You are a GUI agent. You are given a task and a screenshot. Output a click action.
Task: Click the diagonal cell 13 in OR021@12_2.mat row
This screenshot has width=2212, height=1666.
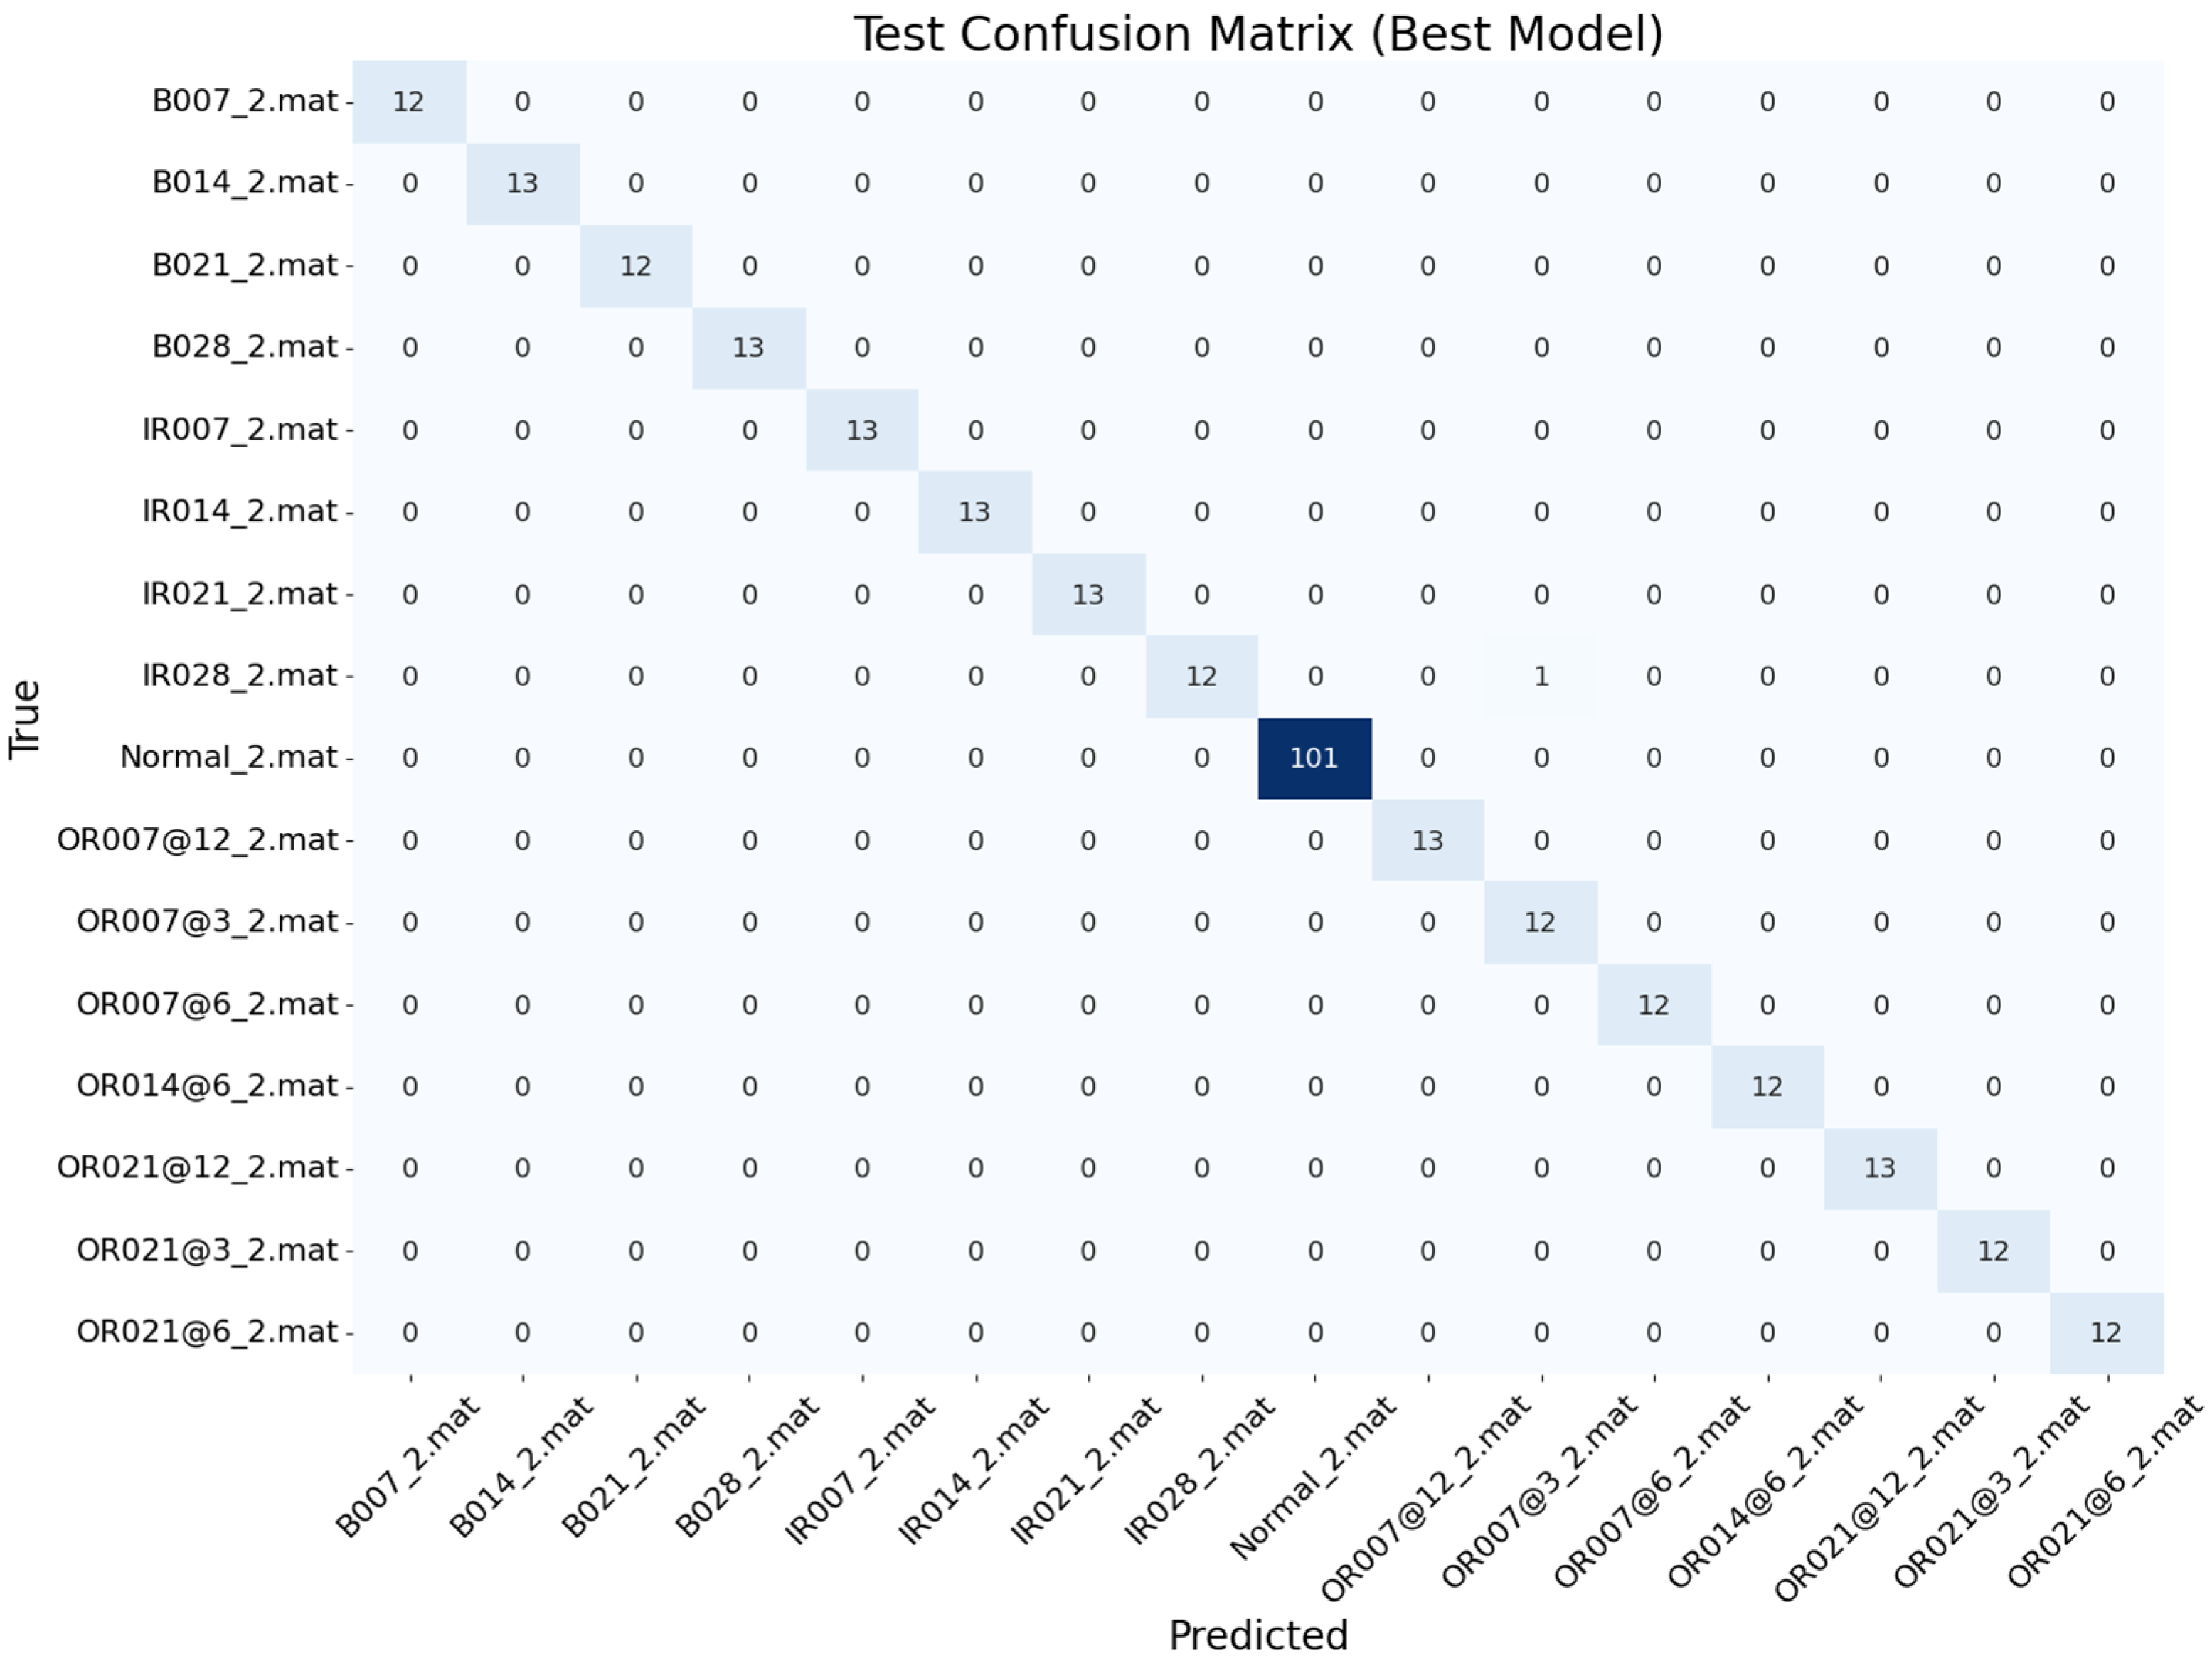[x=1880, y=1168]
